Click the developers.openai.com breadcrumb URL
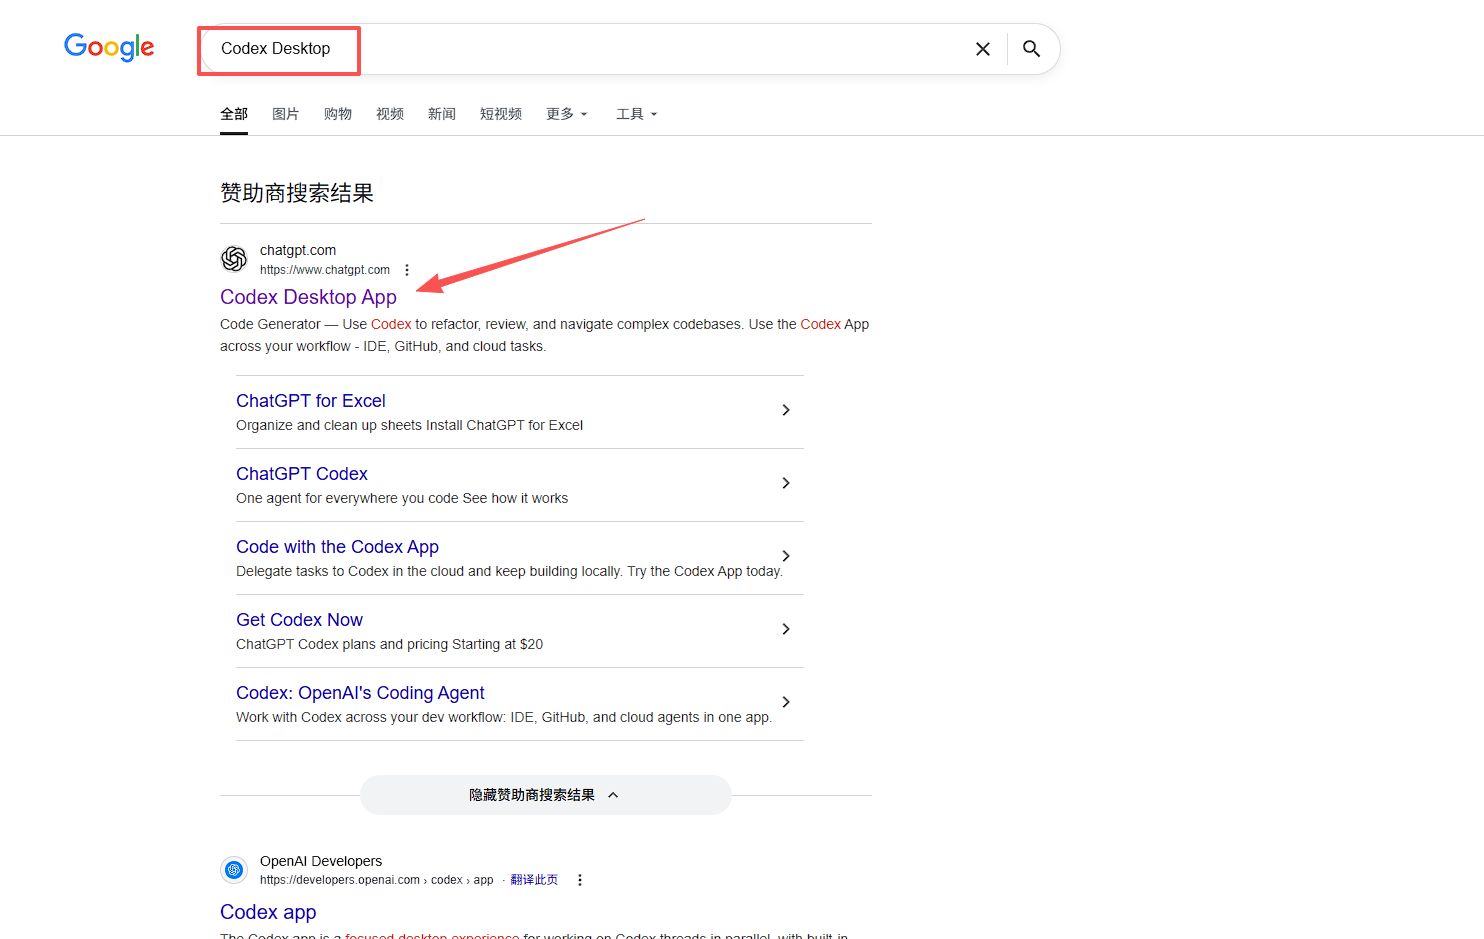1484x939 pixels. pyautogui.click(x=377, y=880)
